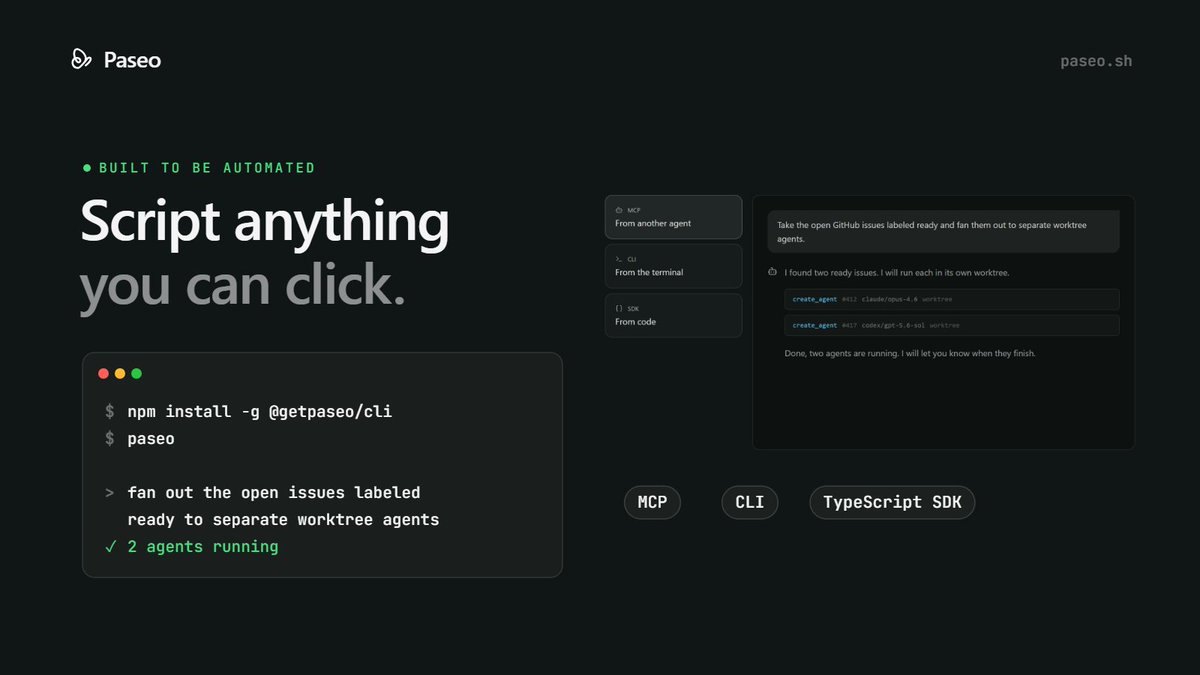This screenshot has width=1200, height=675.
Task: Click the Paseo logo icon
Action: pyautogui.click(x=82, y=60)
